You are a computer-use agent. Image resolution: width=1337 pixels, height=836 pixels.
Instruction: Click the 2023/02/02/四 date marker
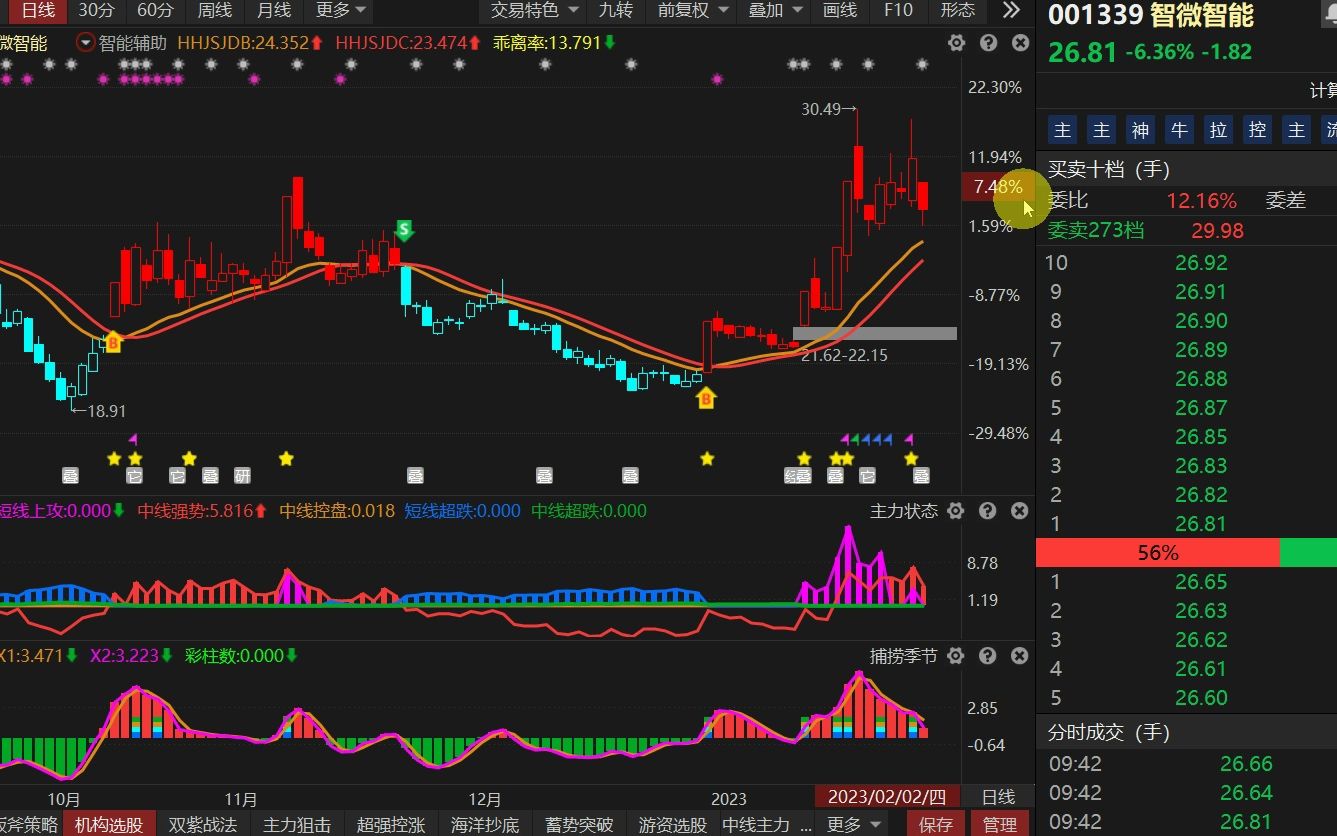887,797
